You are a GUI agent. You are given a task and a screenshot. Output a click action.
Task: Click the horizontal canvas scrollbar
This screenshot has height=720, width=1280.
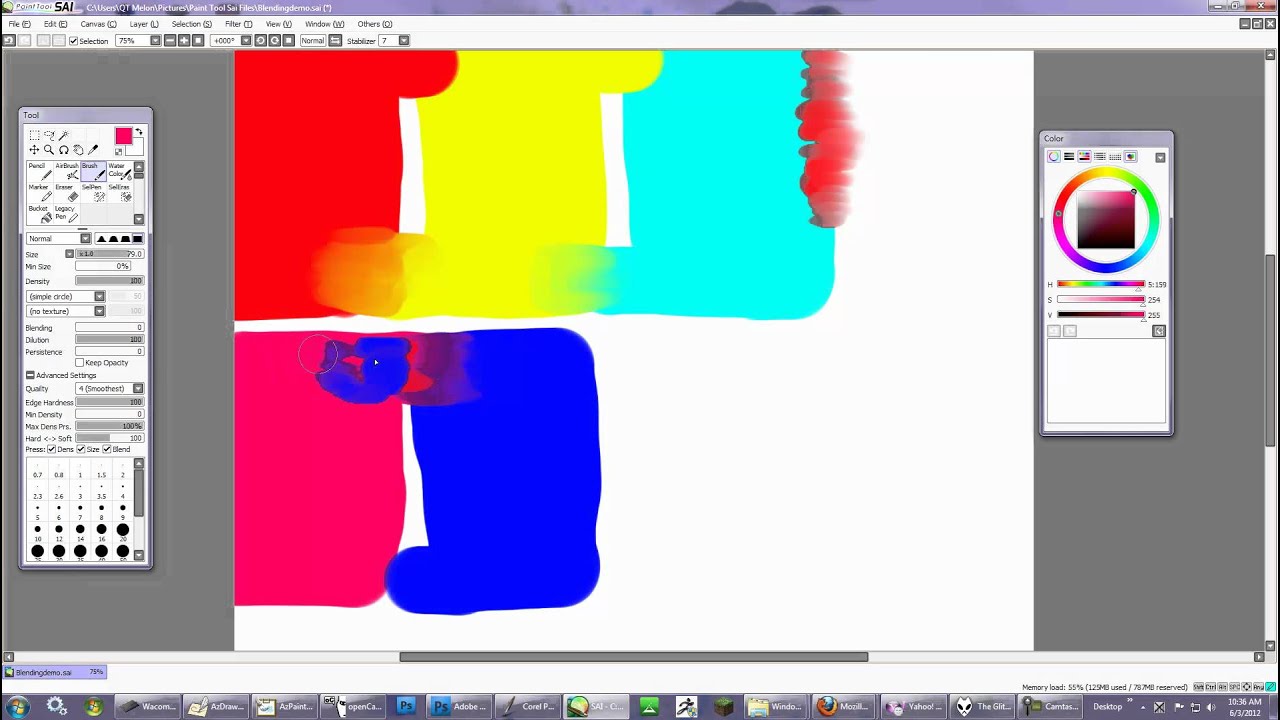tap(634, 657)
